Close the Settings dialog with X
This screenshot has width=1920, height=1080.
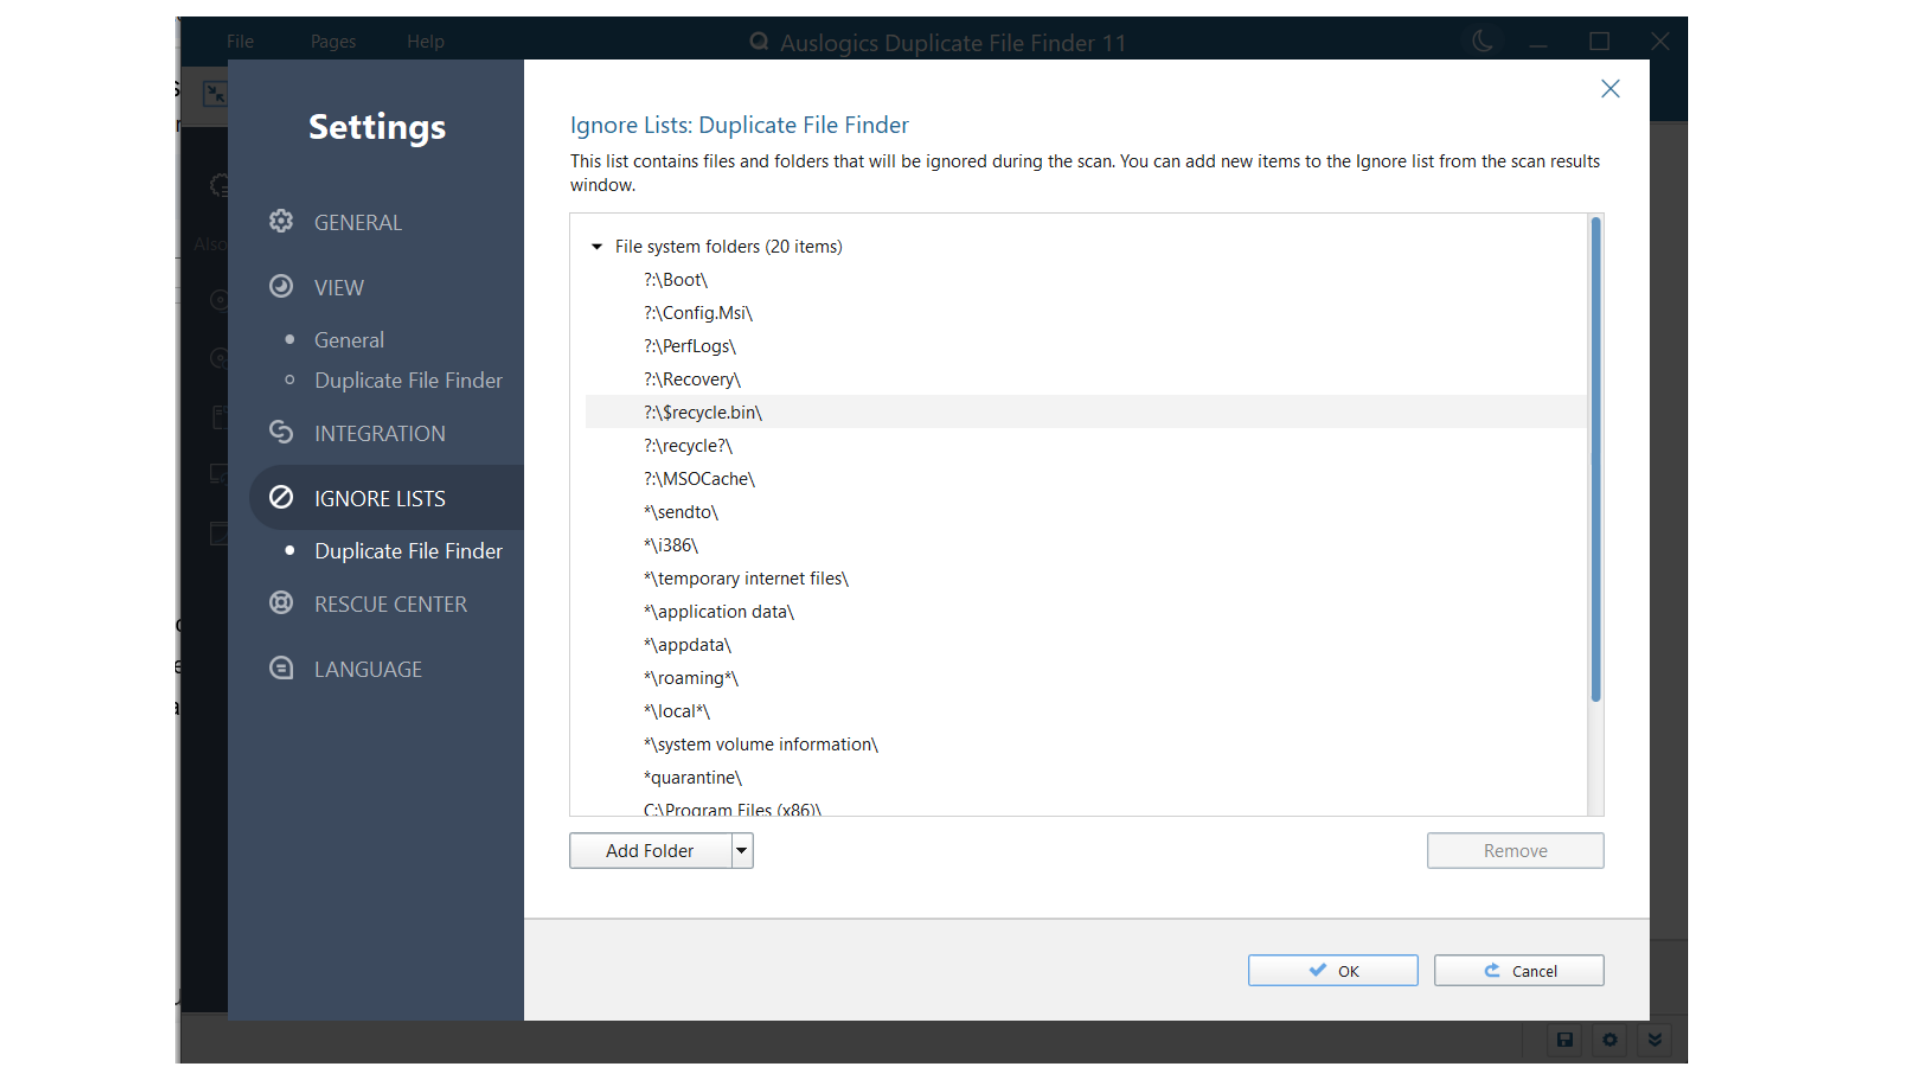pos(1610,89)
